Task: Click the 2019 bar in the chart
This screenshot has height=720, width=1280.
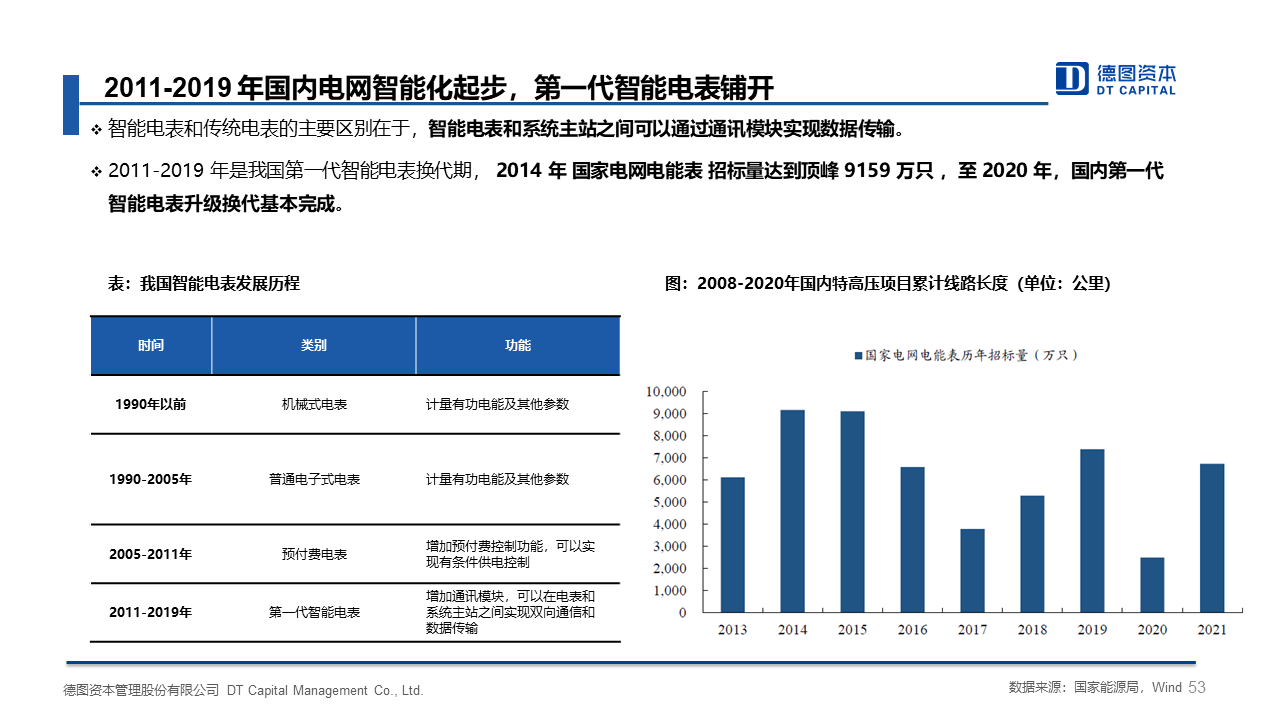Action: tap(1092, 531)
